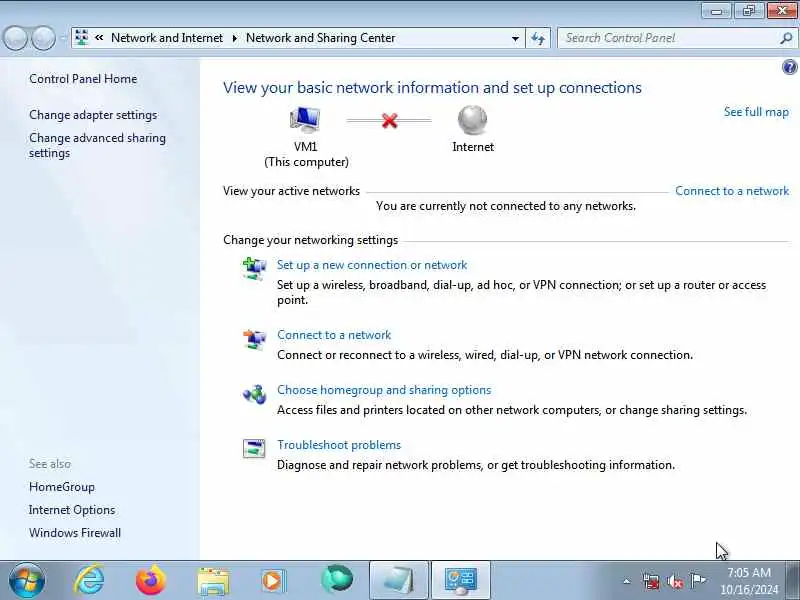Image resolution: width=800 pixels, height=600 pixels.
Task: Open Internet Options under See also
Action: (72, 510)
